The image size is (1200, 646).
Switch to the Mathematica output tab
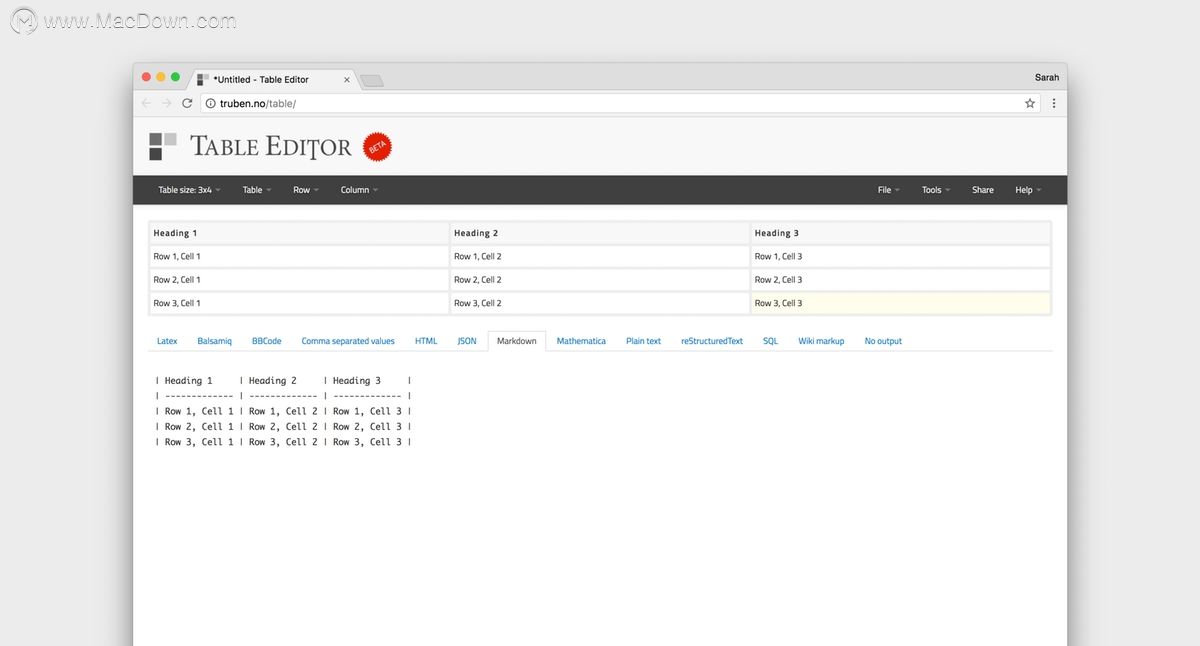[x=581, y=341]
